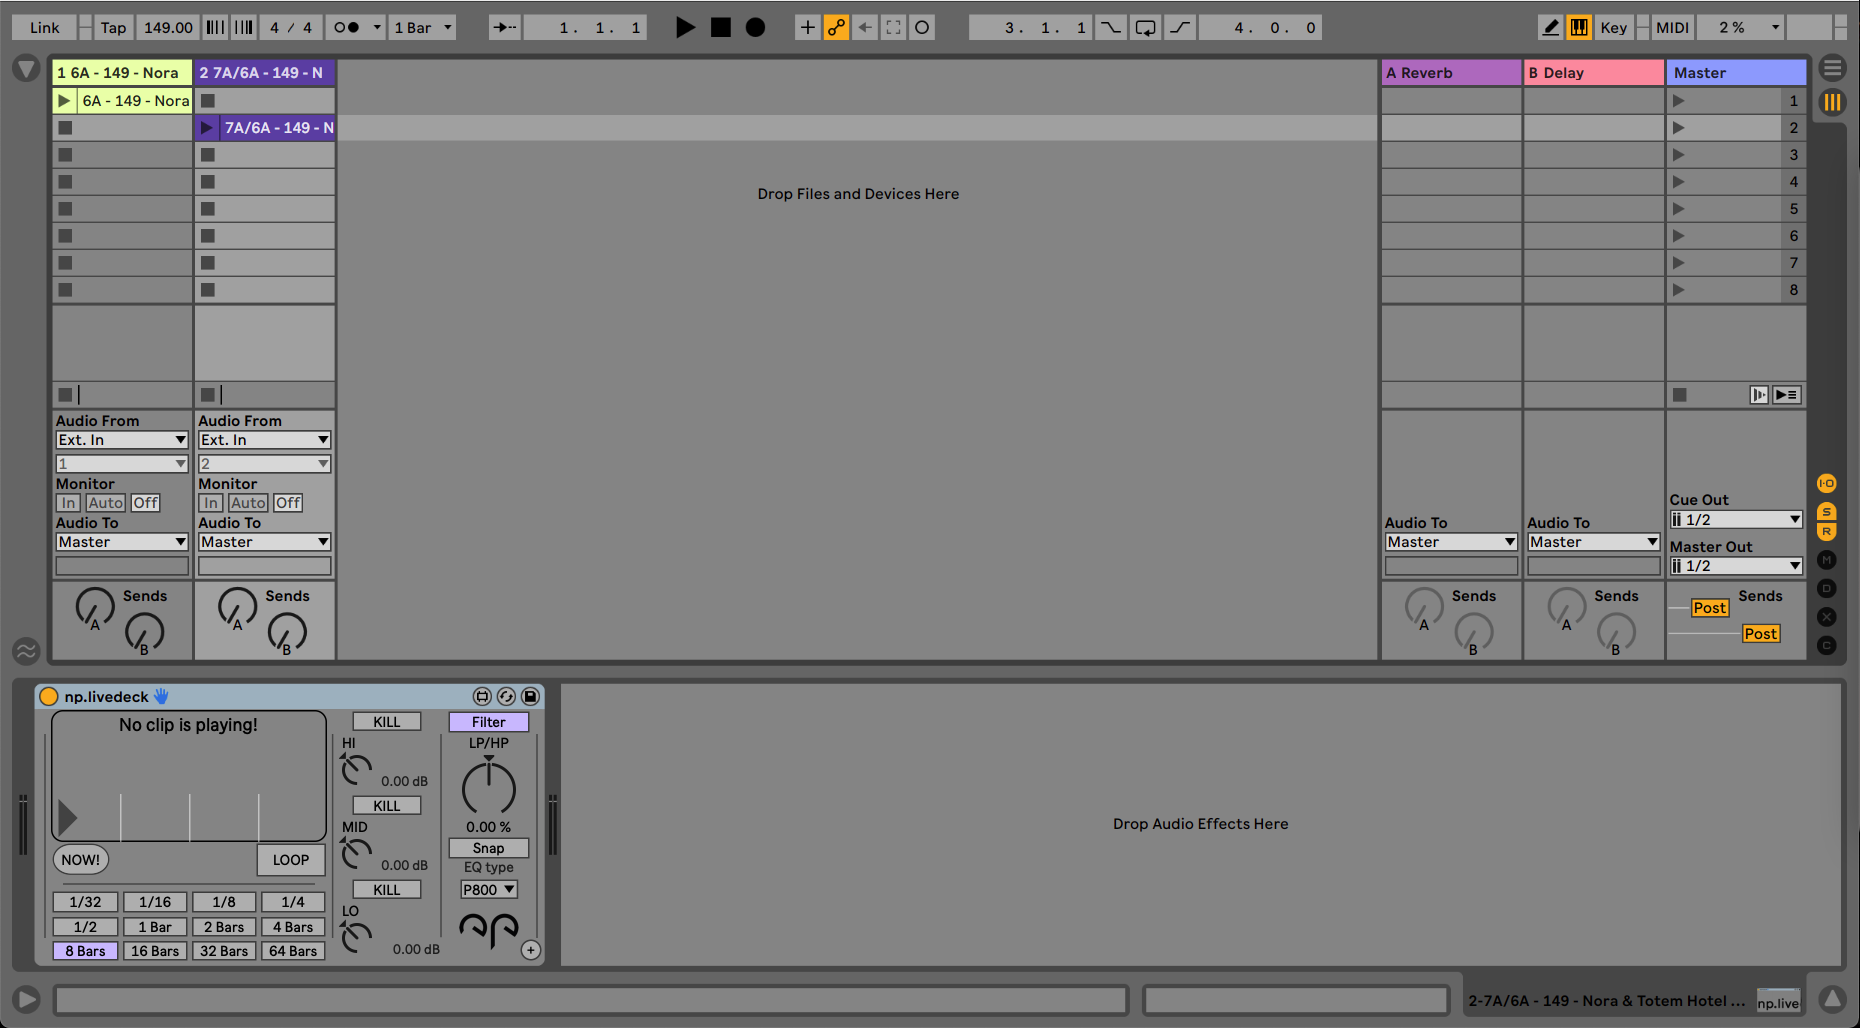Viewport: 1860px width, 1028px height.
Task: Toggle the Computer MIDI Keyboard
Action: pos(1579,27)
